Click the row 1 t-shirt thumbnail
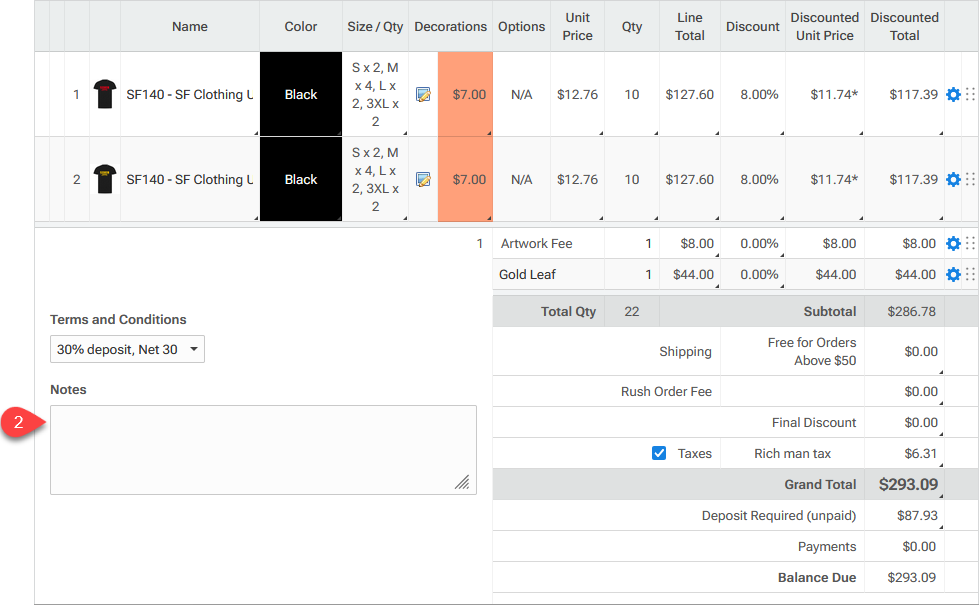 [x=104, y=95]
